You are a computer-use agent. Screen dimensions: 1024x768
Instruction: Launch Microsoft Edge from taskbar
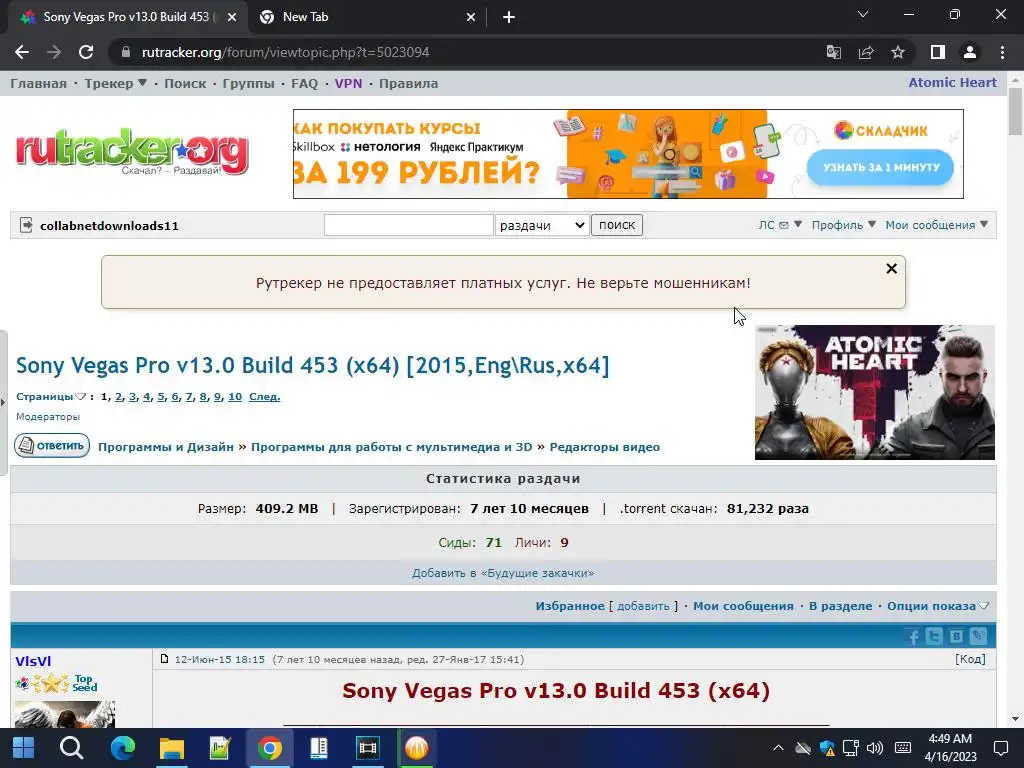[x=122, y=748]
